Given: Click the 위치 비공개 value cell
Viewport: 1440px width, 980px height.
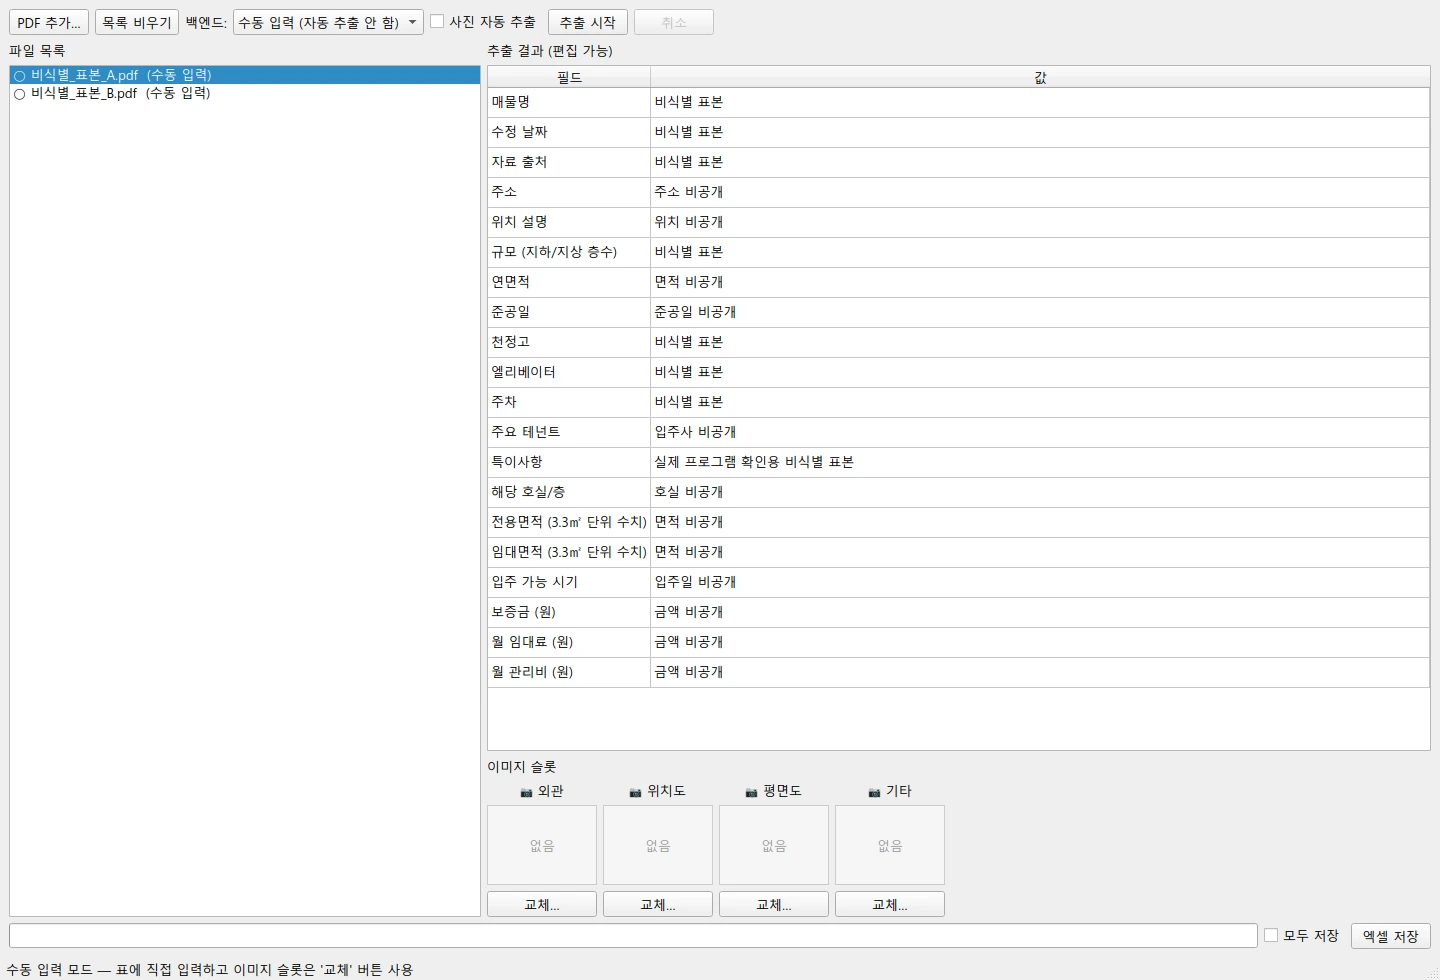Looking at the screenshot, I should pos(1040,222).
